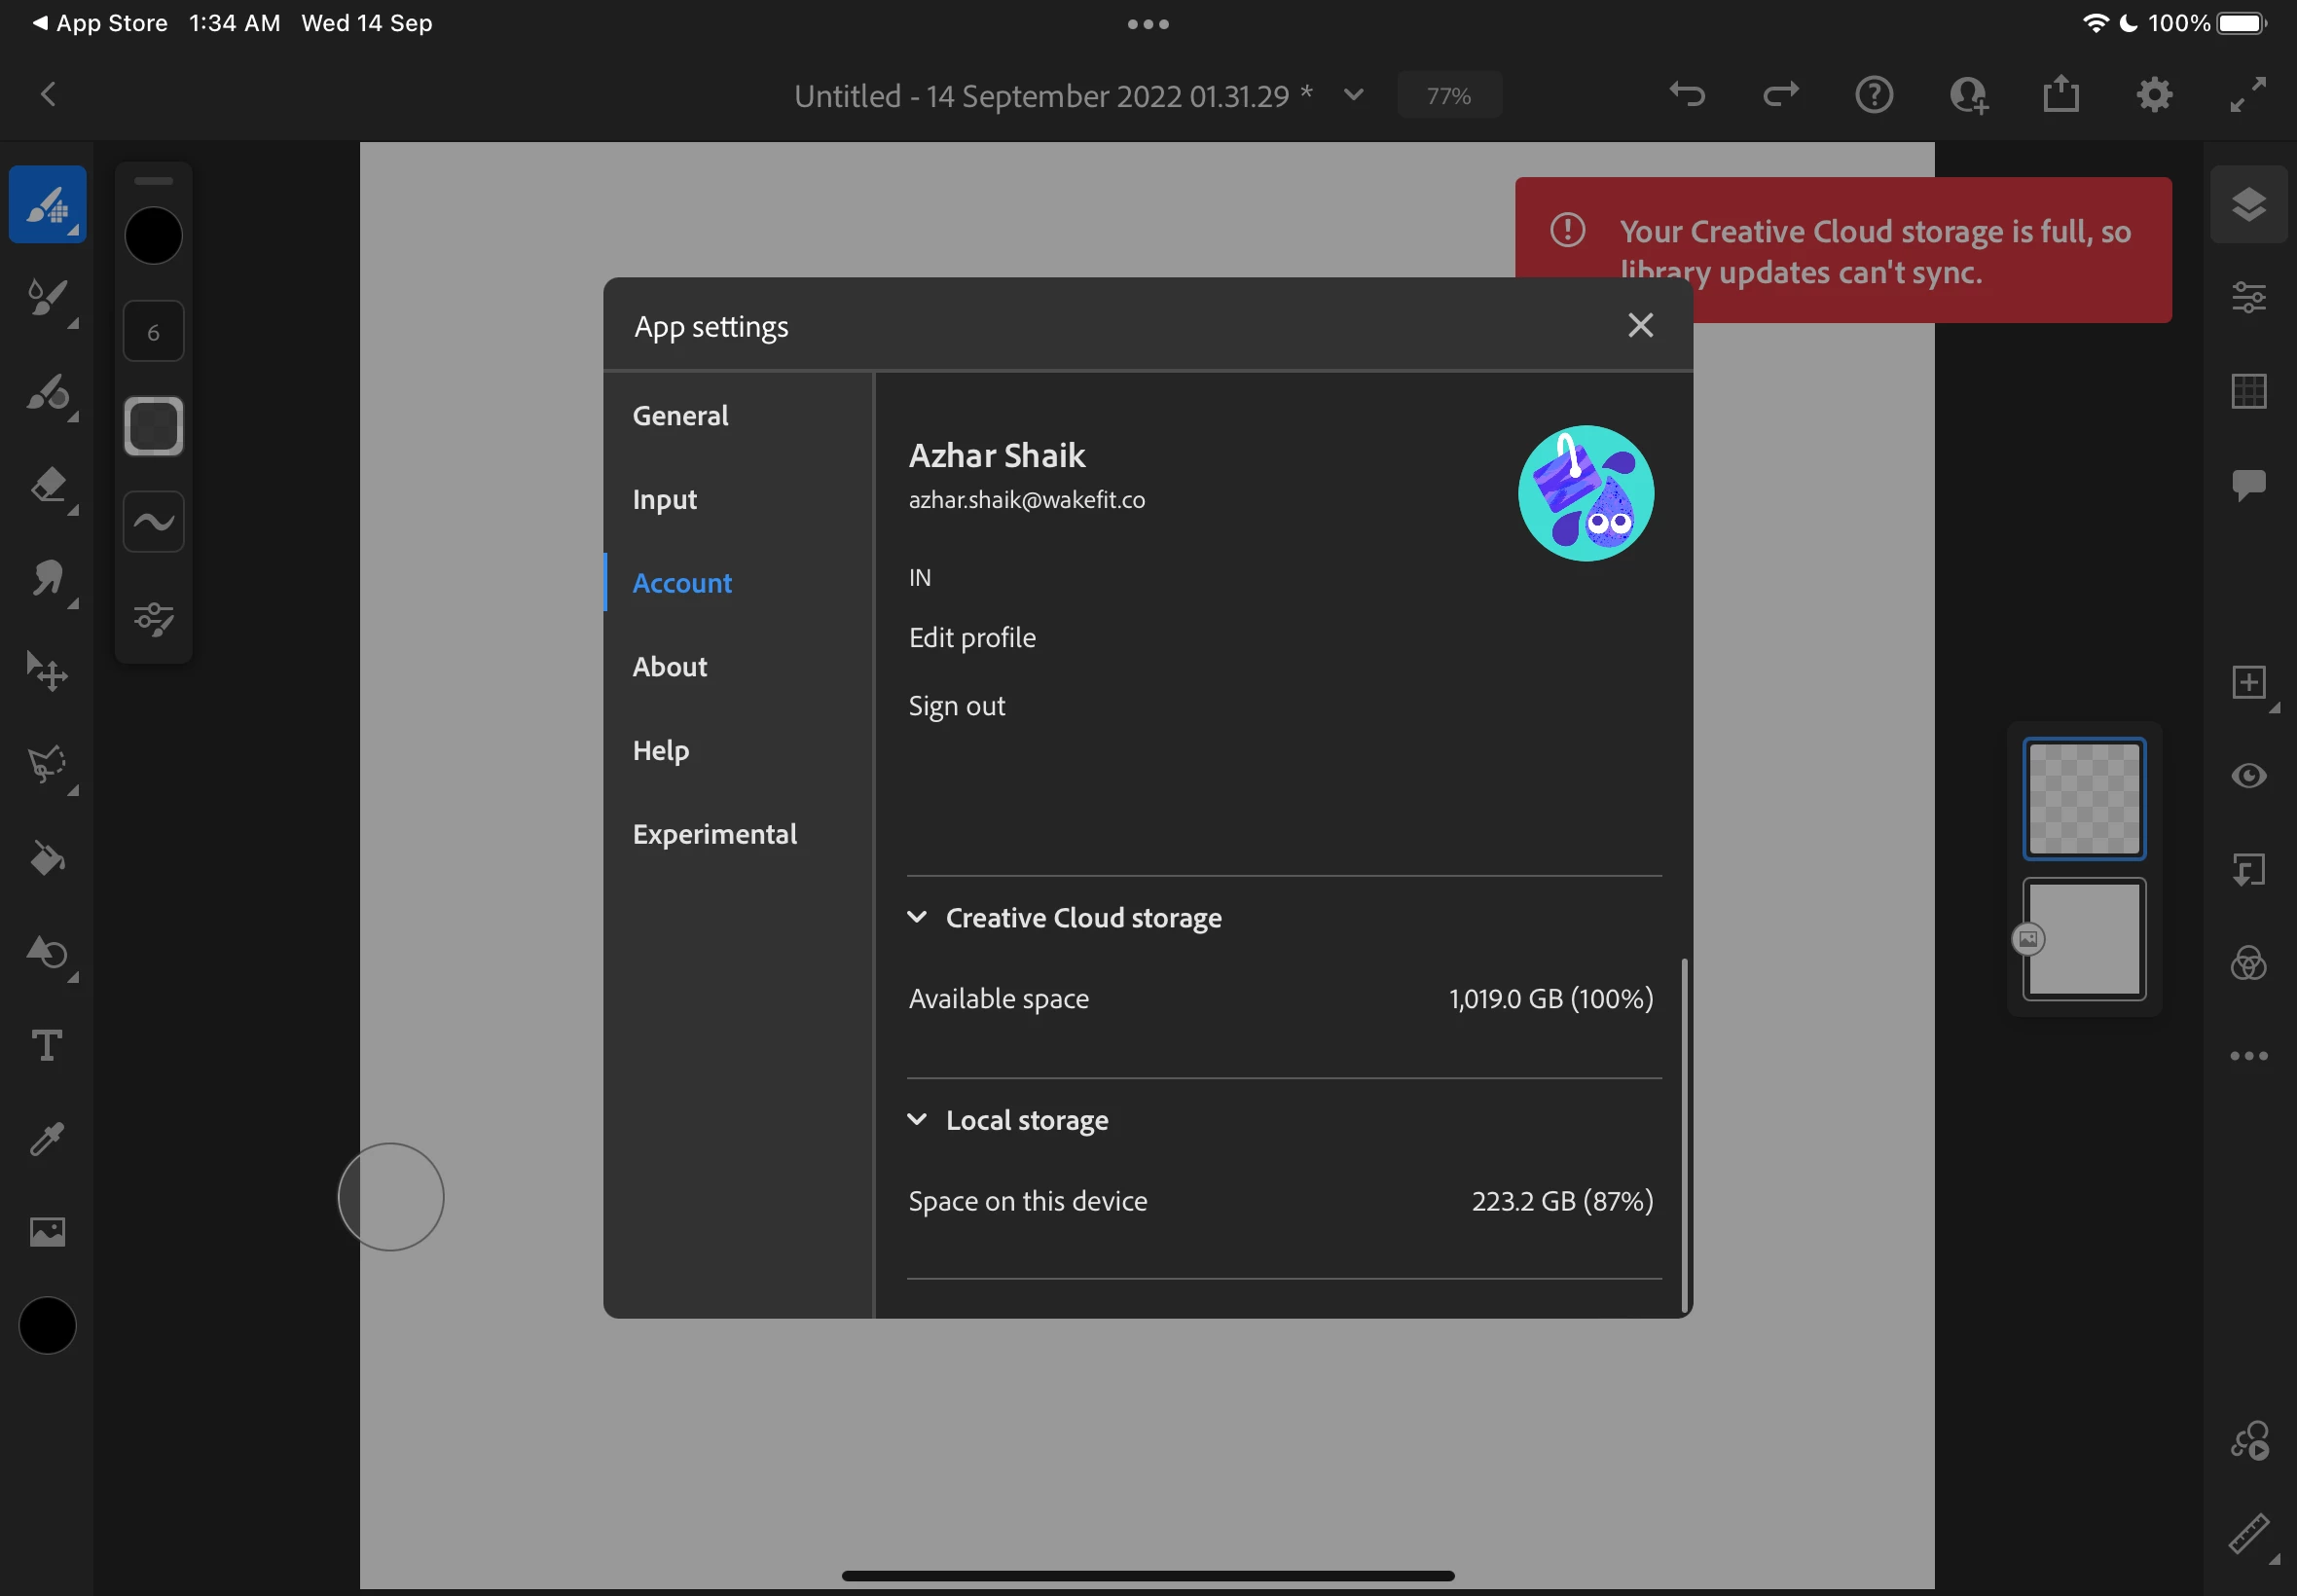Open the black foreground color swatch
This screenshot has height=1596, width=2297.
[47, 1326]
